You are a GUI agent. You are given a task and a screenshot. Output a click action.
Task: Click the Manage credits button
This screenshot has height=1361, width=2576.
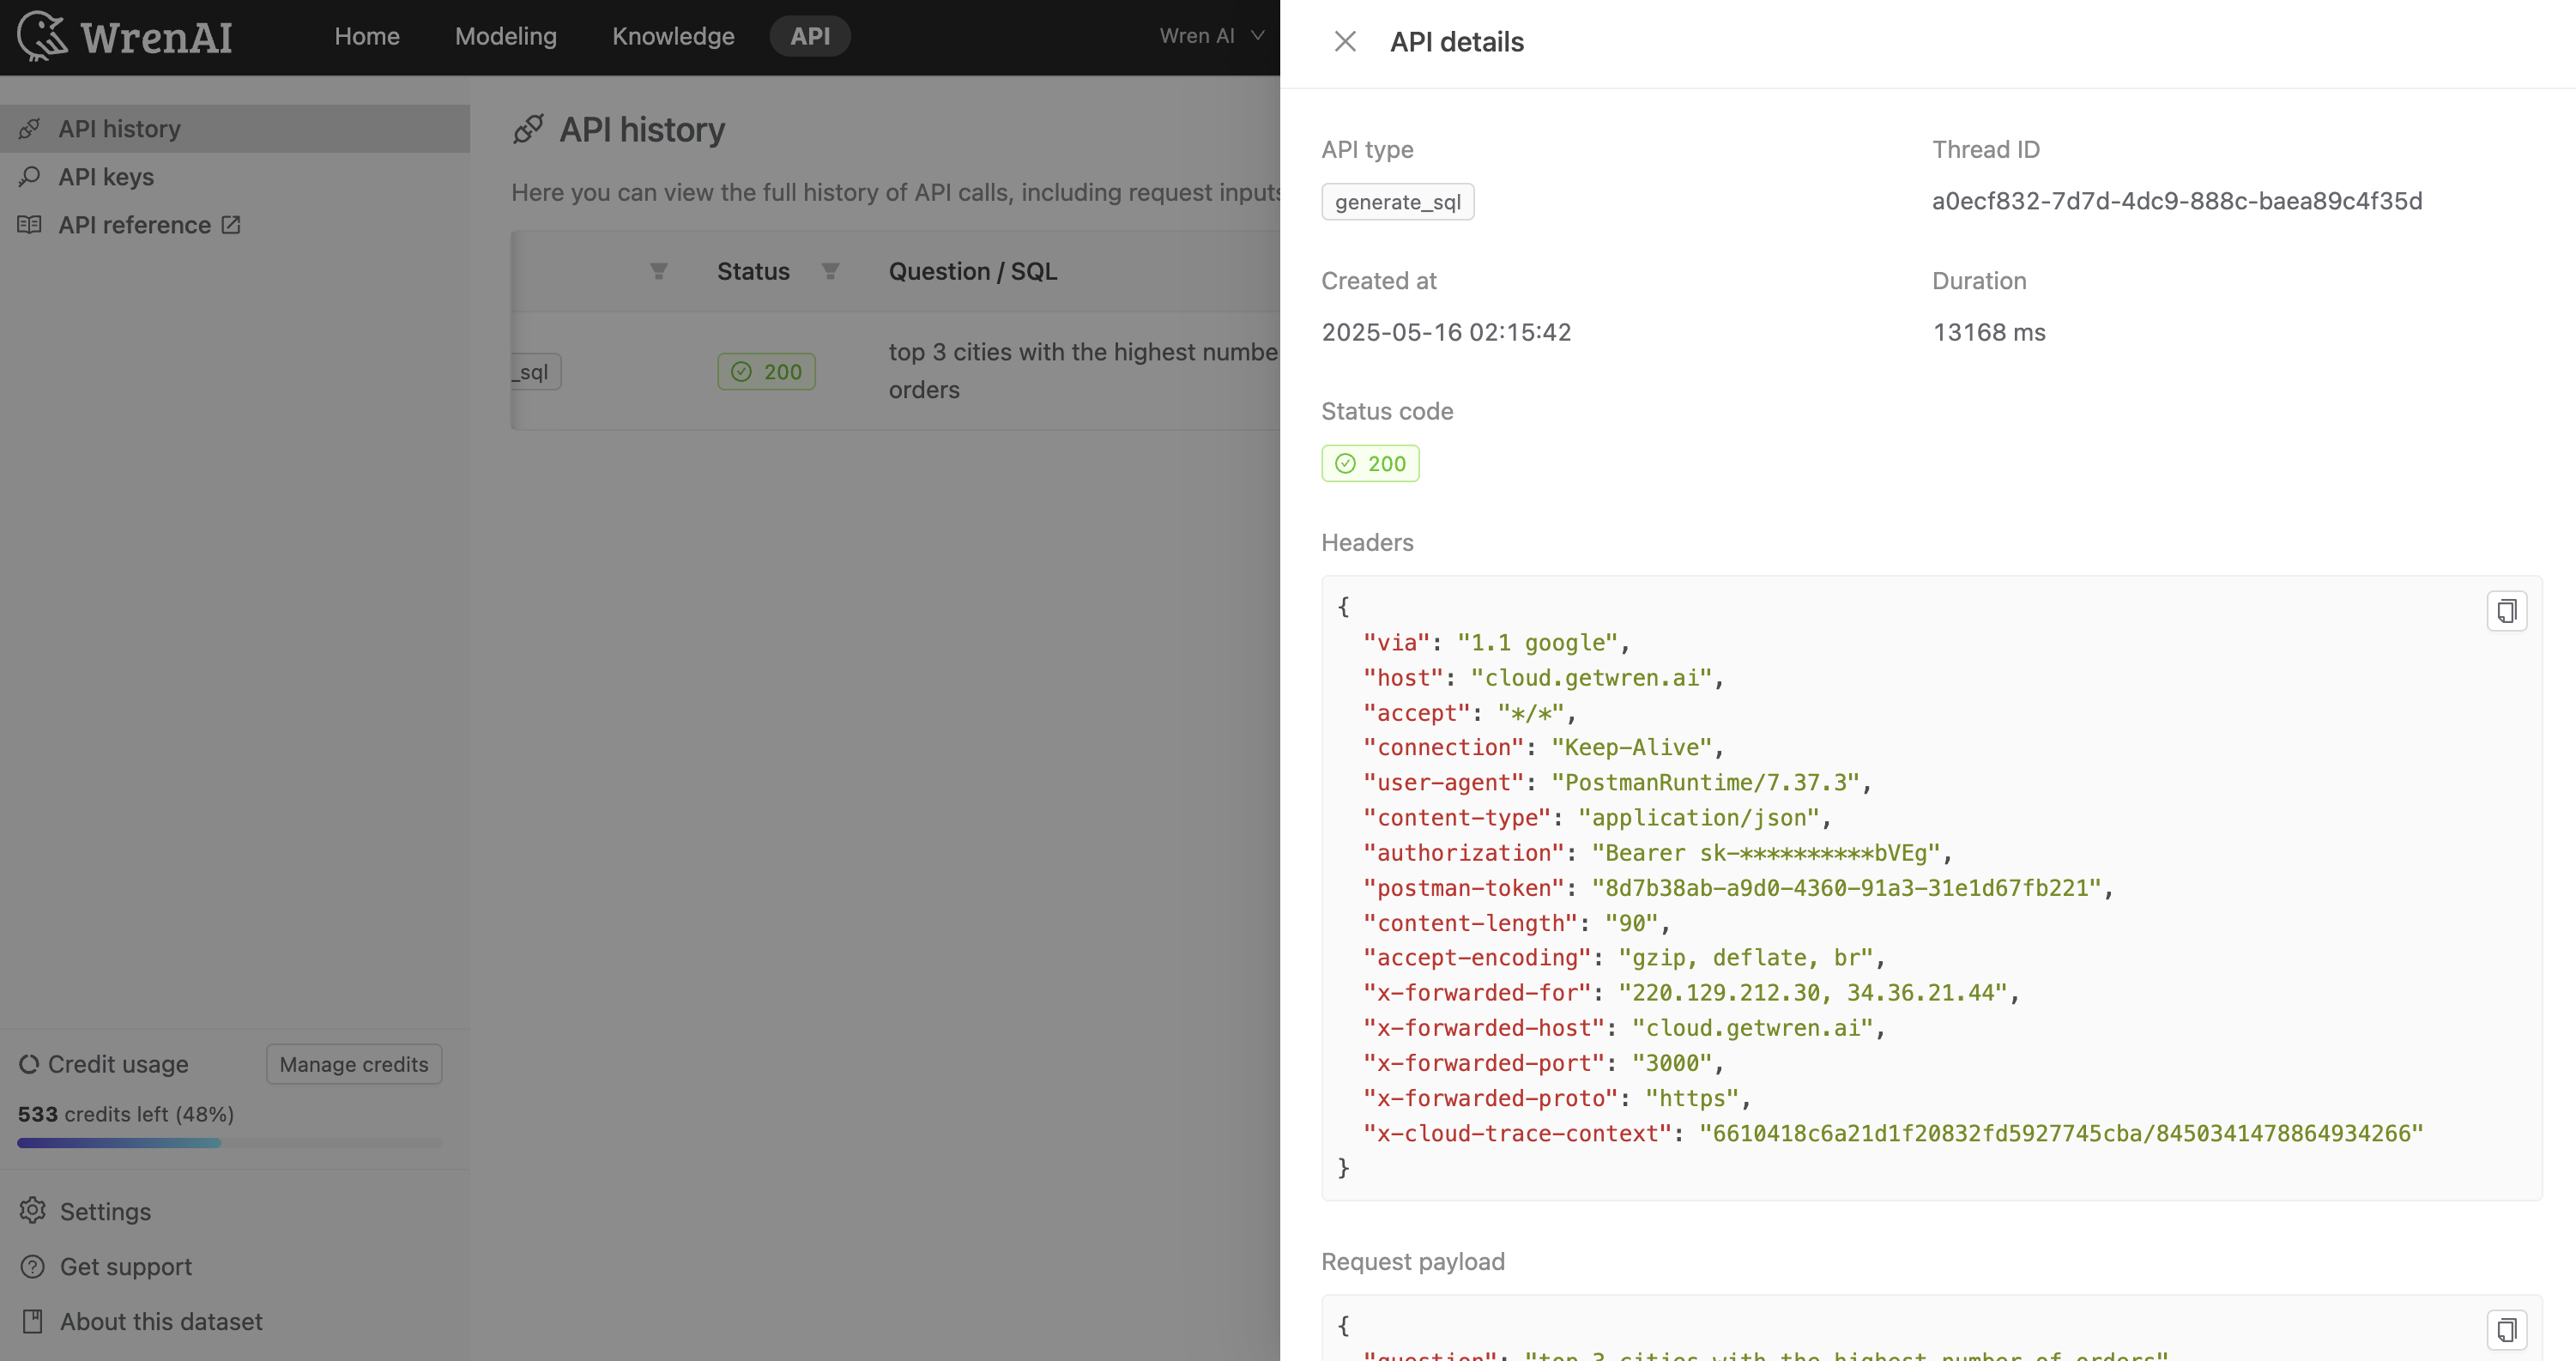click(354, 1064)
